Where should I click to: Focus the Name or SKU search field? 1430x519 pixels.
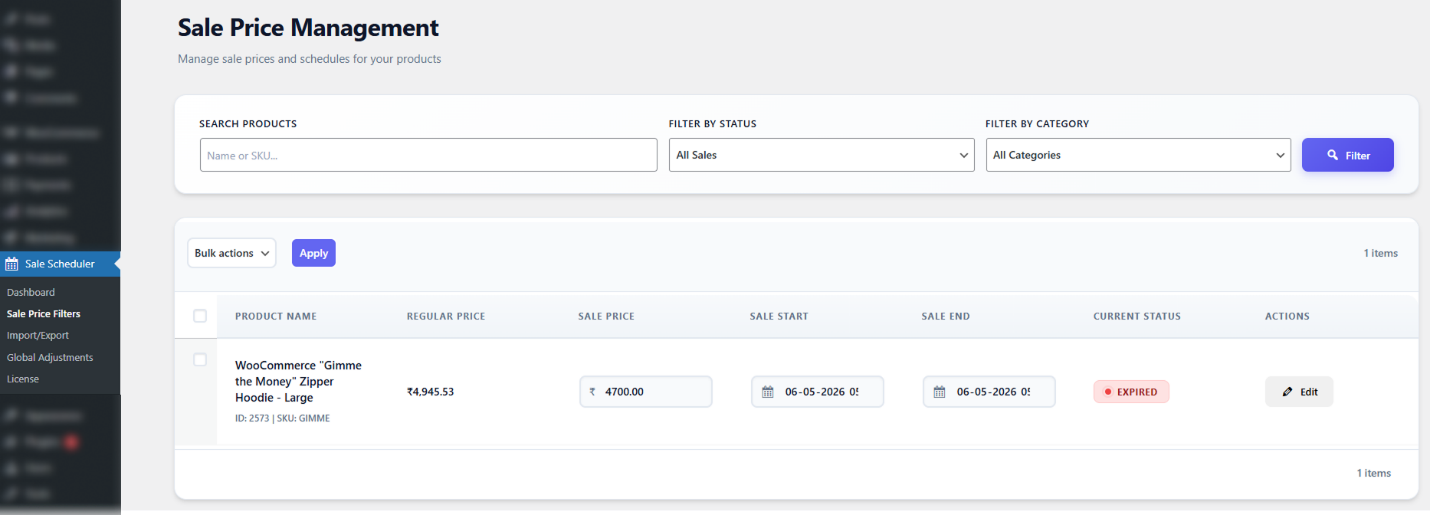coord(428,155)
